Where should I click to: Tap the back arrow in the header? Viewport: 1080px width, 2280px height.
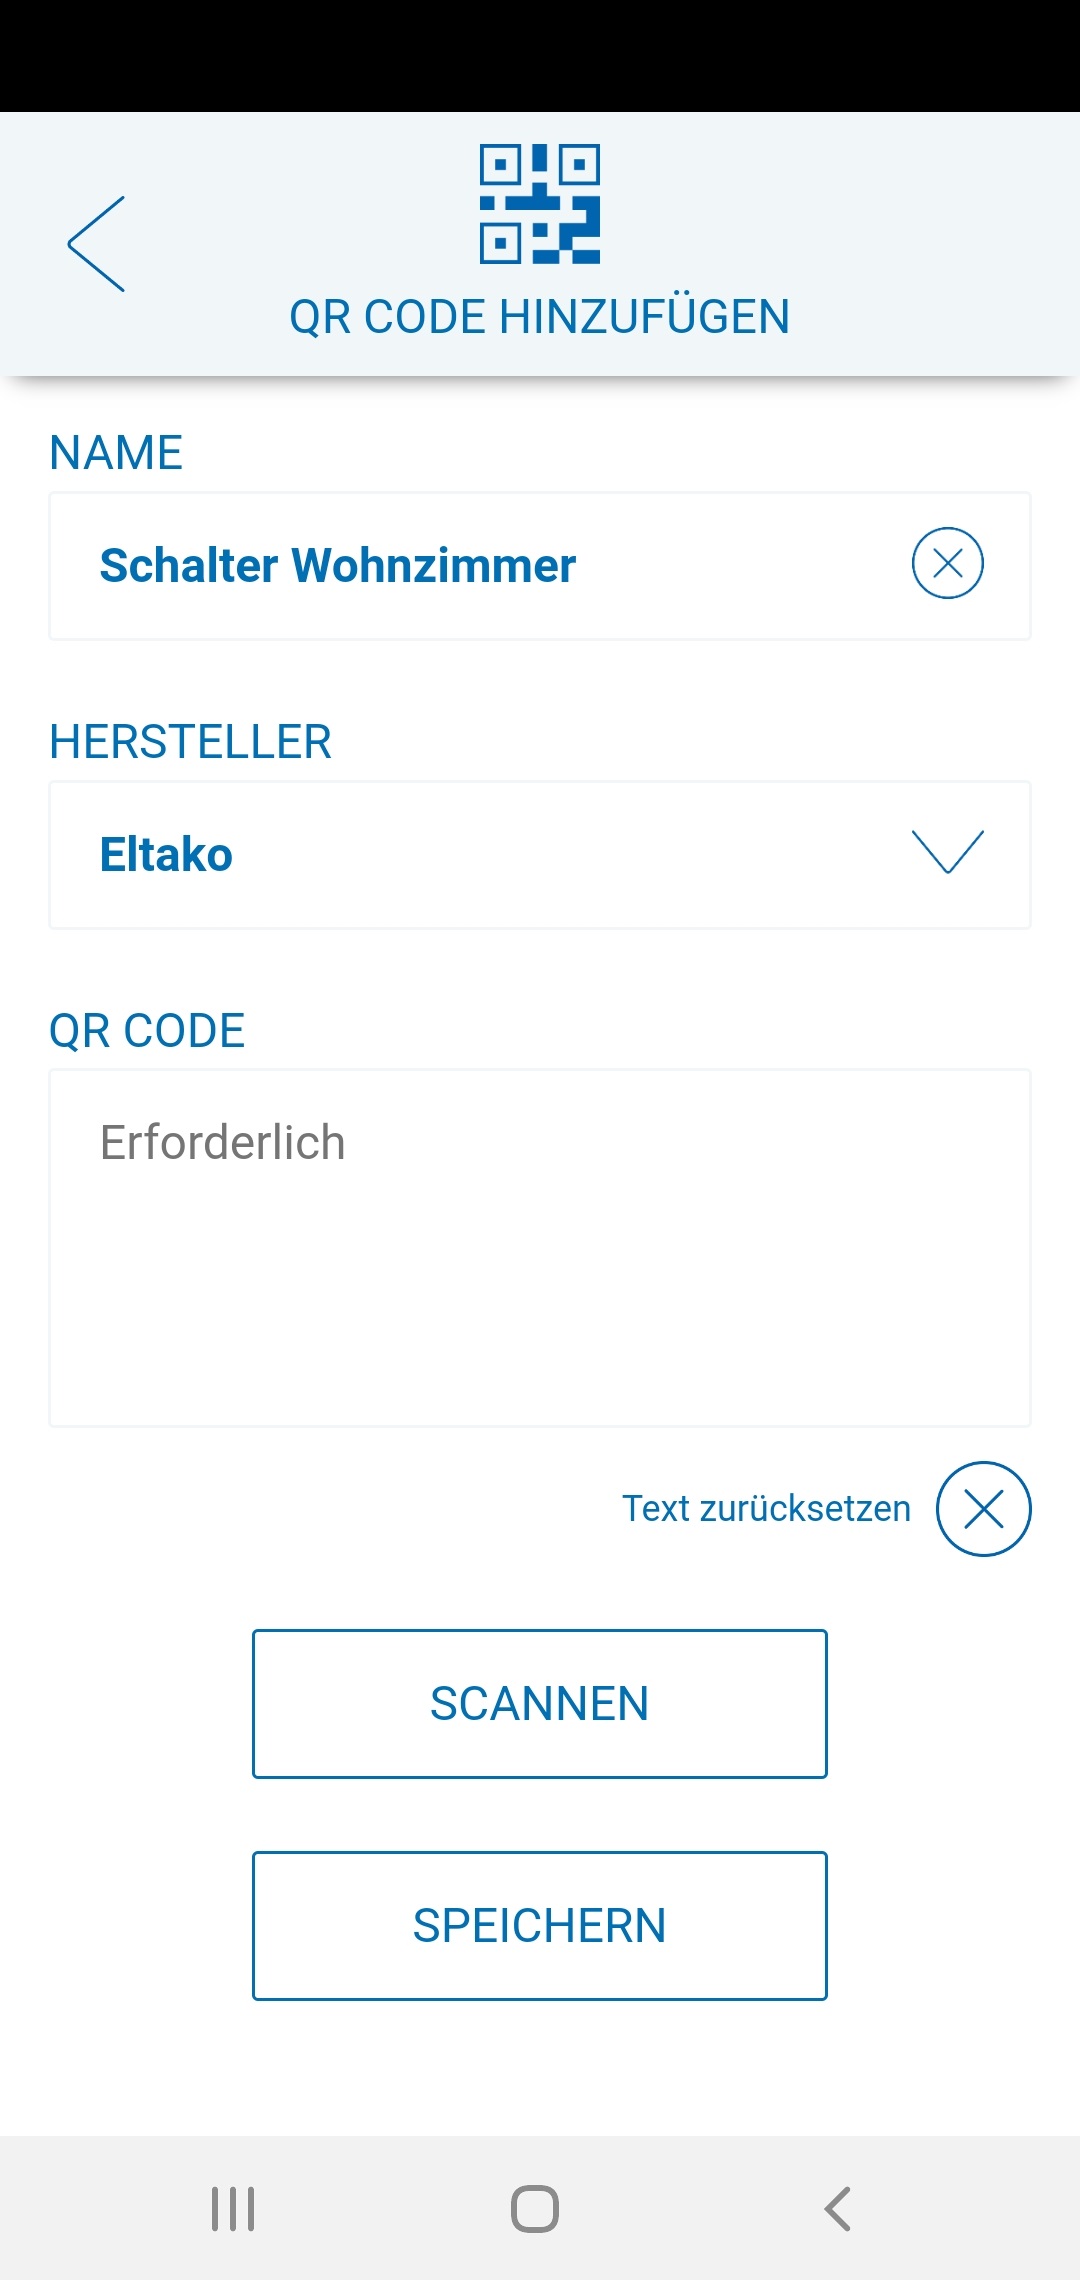pyautogui.click(x=97, y=244)
